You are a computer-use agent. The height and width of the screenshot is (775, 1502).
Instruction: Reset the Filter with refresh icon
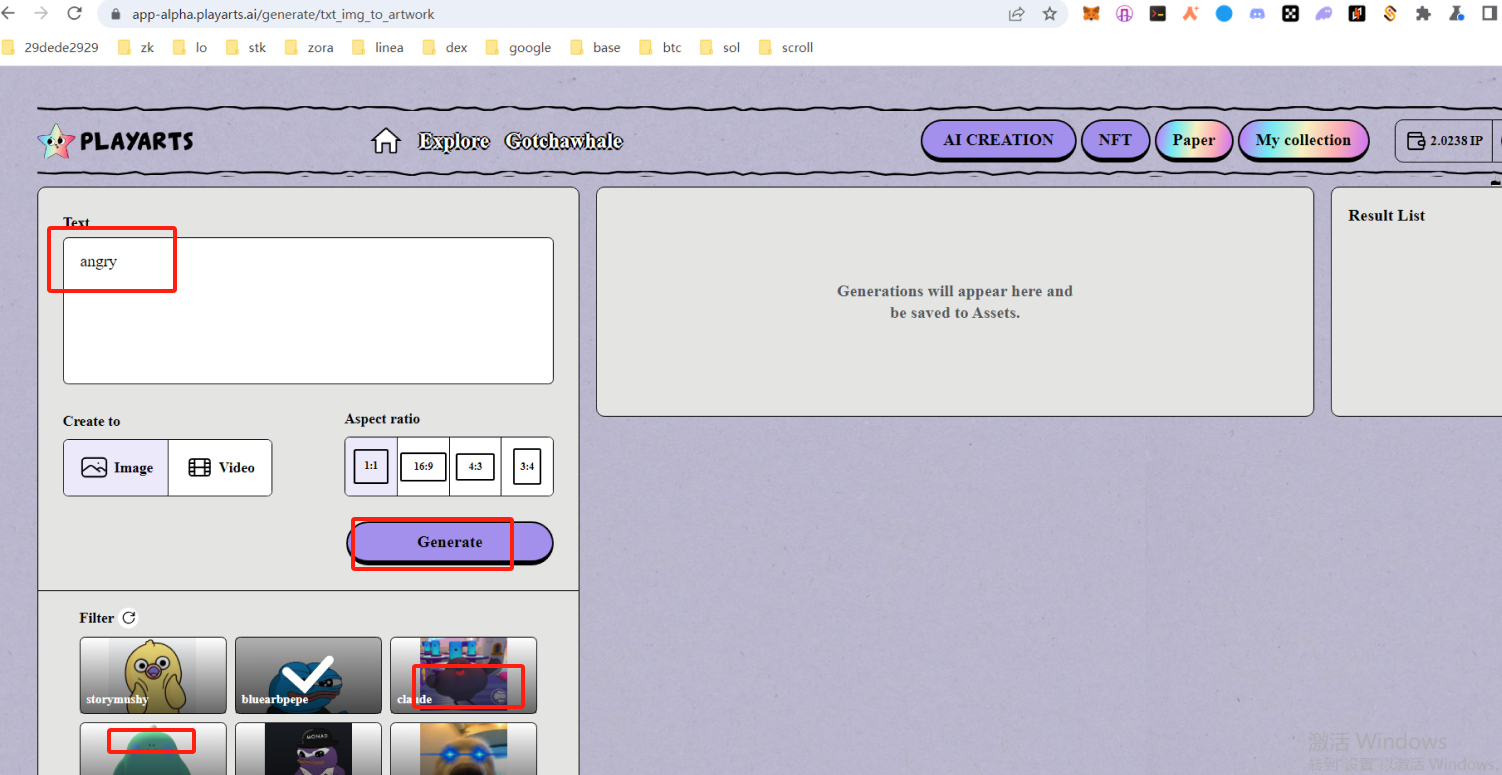pyautogui.click(x=129, y=618)
